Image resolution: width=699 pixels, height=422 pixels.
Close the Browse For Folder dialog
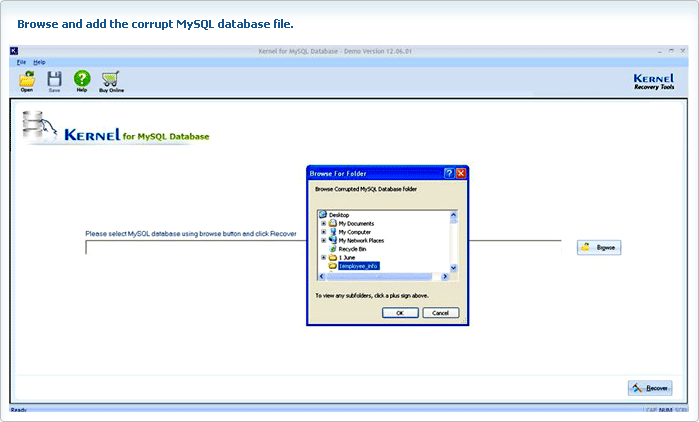click(461, 173)
